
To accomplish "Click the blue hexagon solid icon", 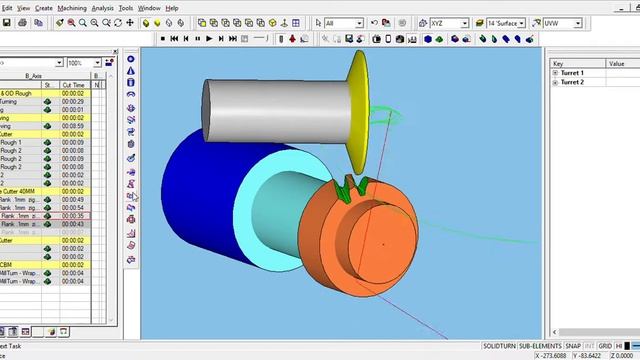I will pyautogui.click(x=427, y=39).
